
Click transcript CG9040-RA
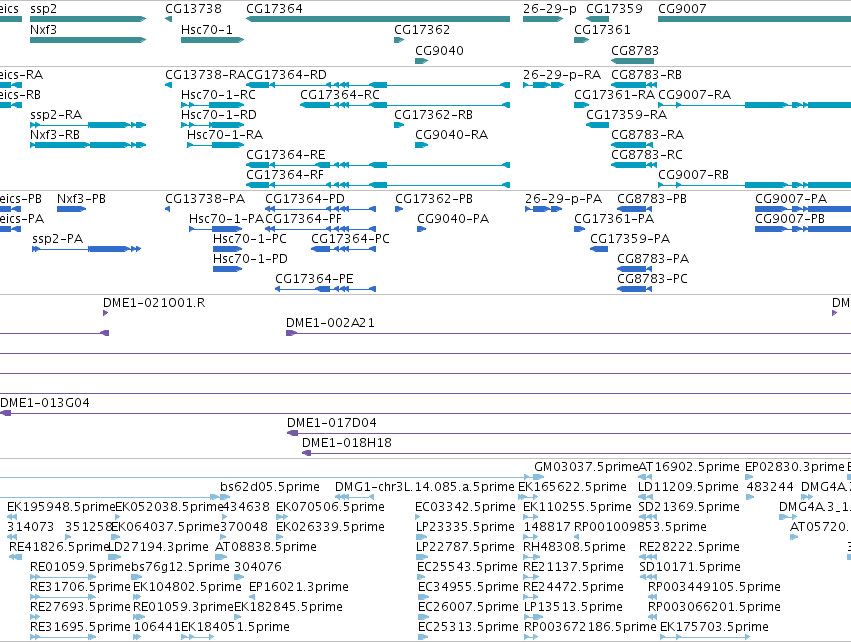click(x=422, y=145)
